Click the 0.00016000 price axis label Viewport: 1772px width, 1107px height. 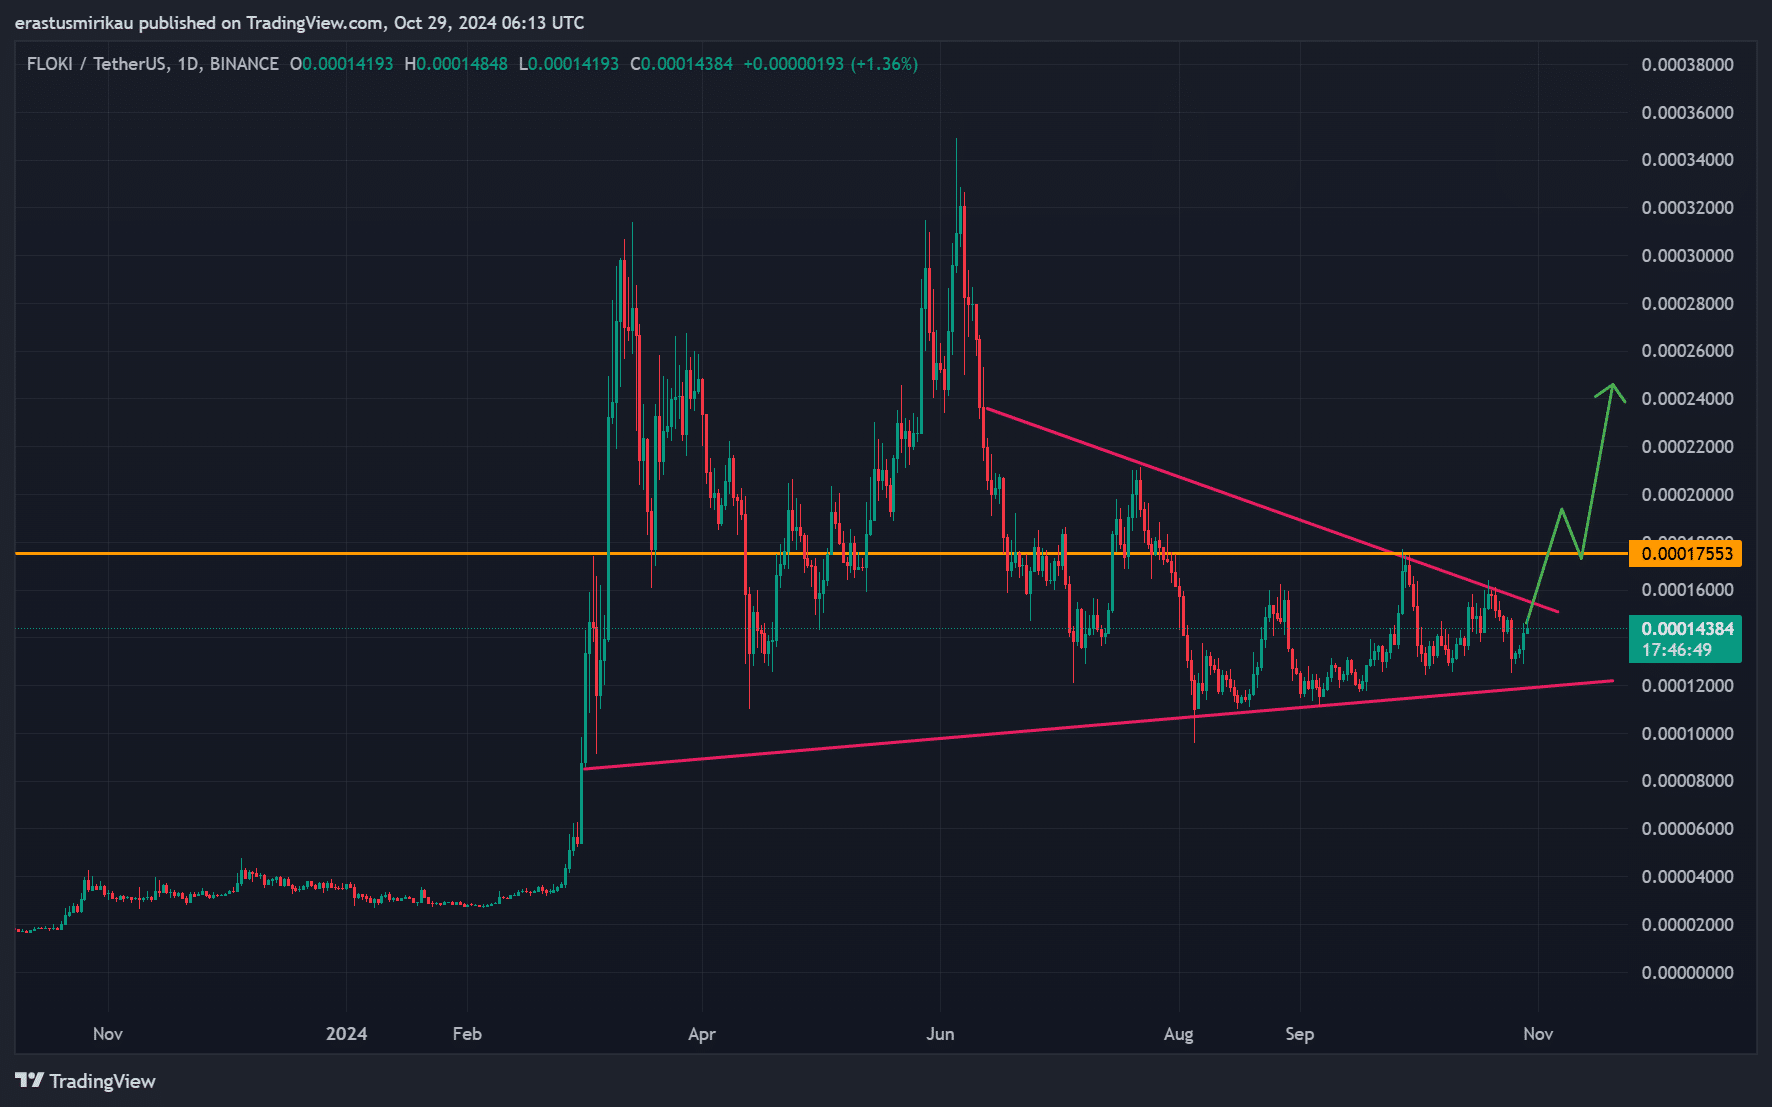pos(1687,590)
